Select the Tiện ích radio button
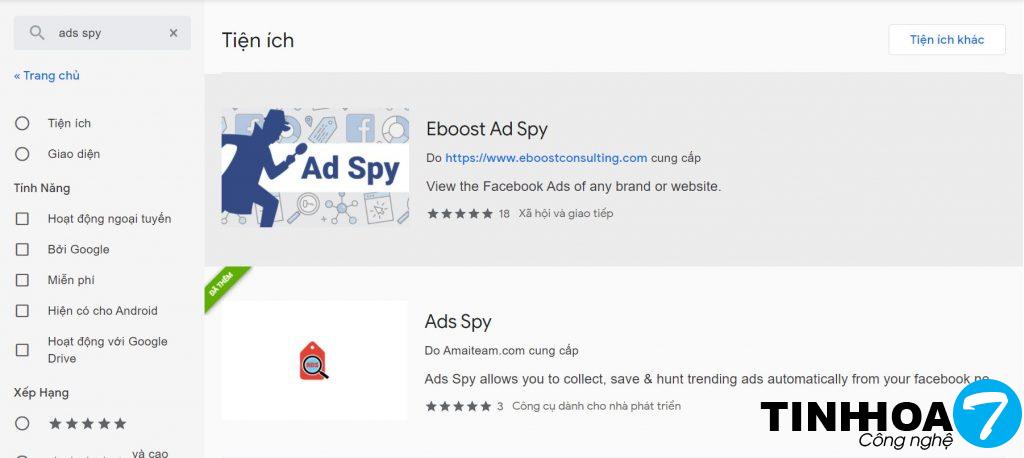Viewport: 1024px width, 458px height. [x=22, y=123]
